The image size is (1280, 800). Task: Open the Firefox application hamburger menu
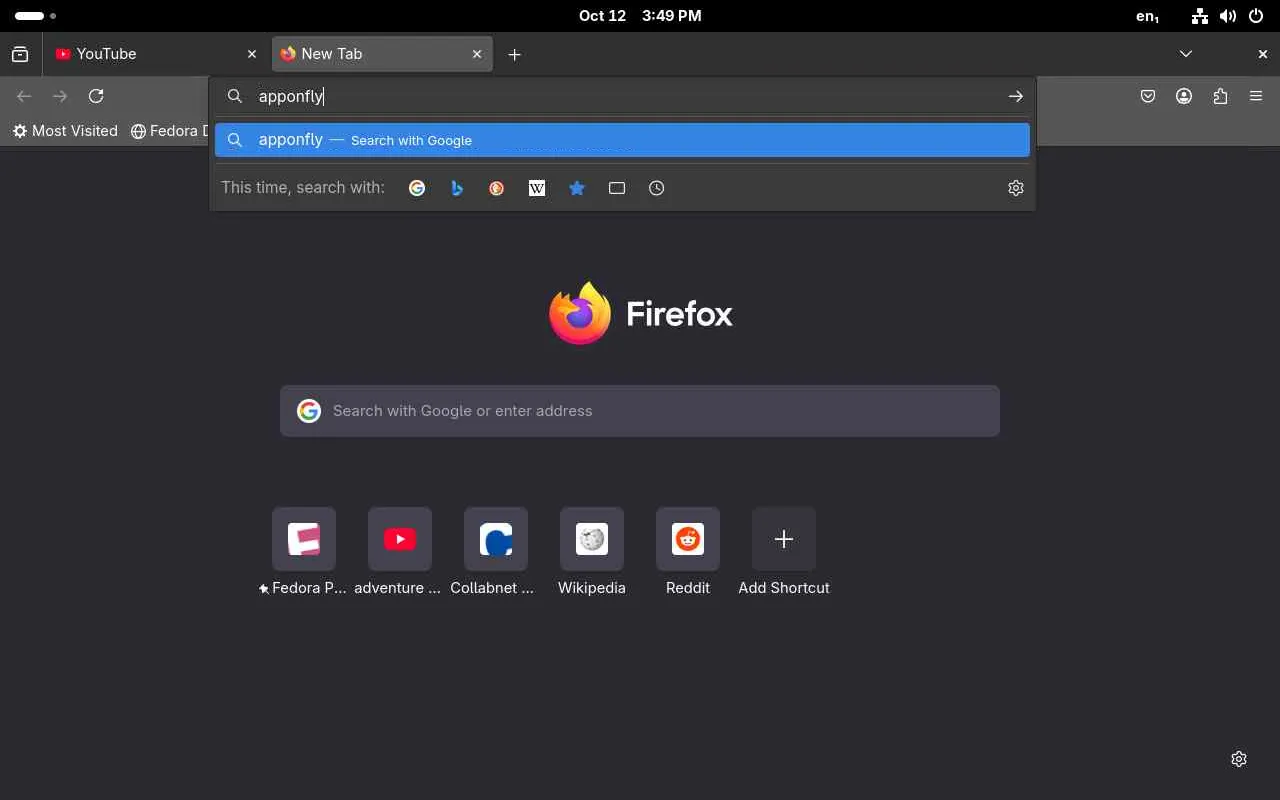click(1256, 96)
